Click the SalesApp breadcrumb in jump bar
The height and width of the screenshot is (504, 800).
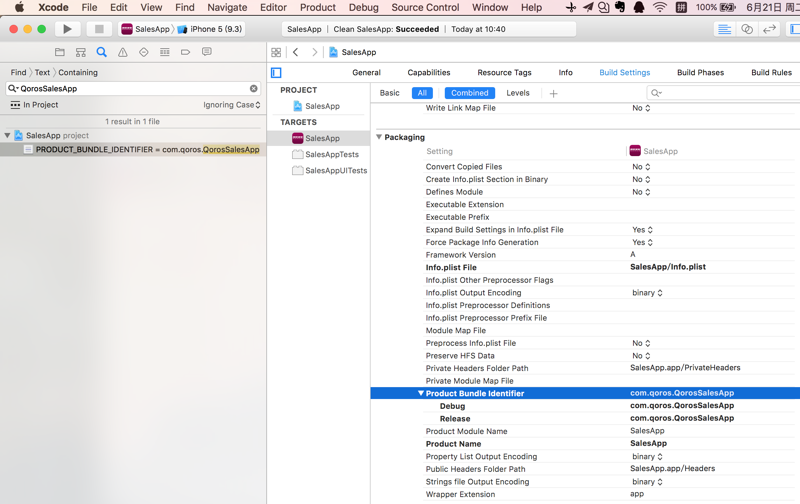(x=353, y=52)
